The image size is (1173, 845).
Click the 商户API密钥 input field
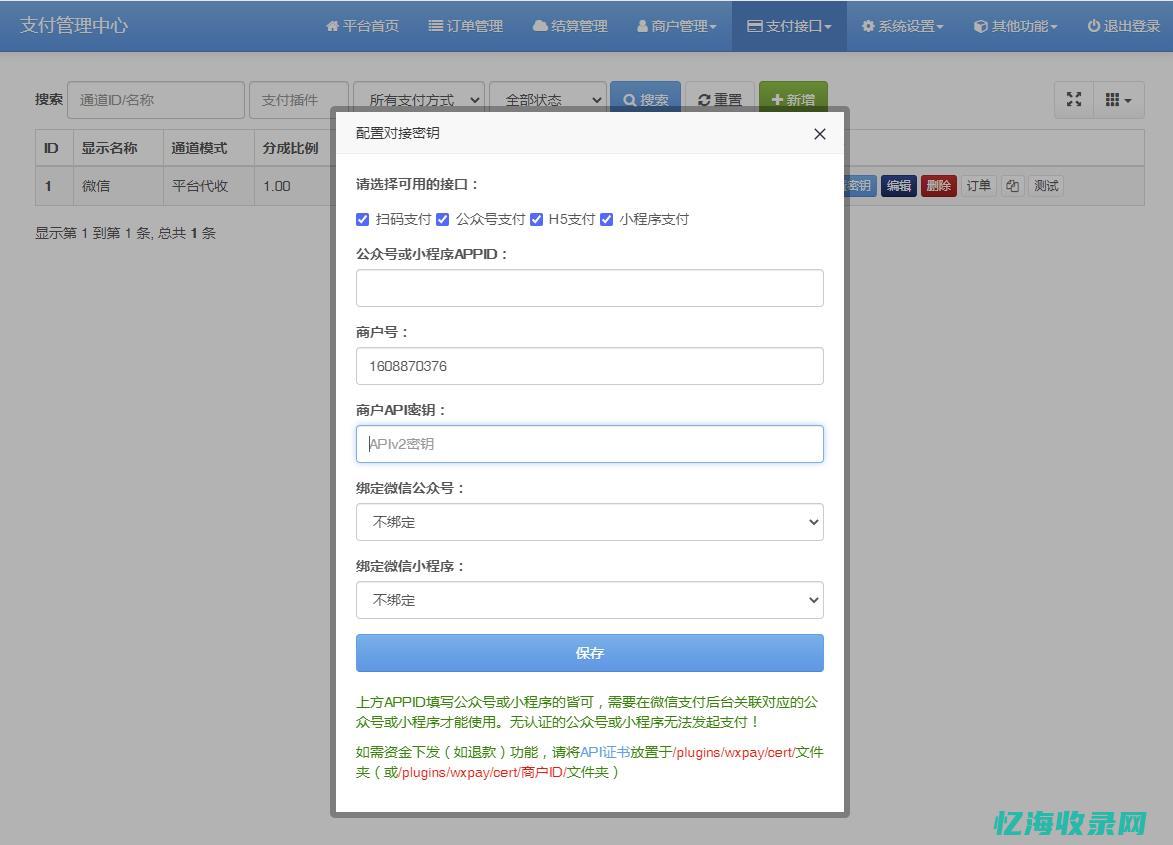pyautogui.click(x=589, y=444)
